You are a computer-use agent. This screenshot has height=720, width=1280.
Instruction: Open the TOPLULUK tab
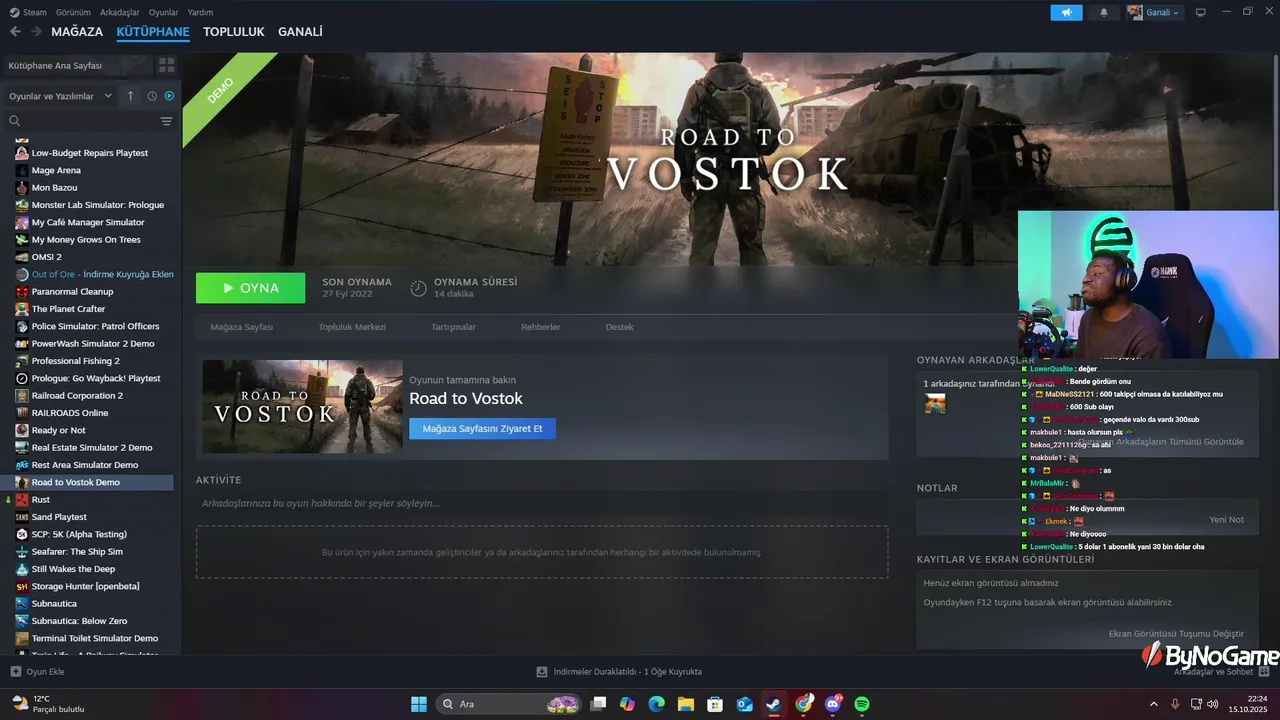point(233,32)
